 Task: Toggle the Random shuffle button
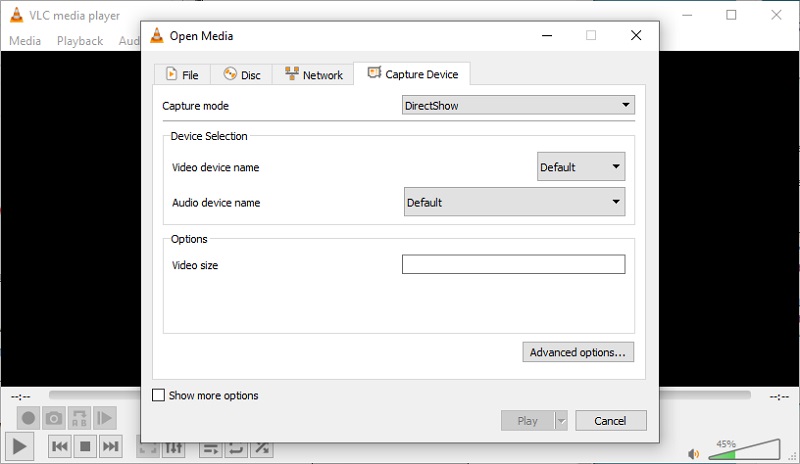(x=261, y=448)
